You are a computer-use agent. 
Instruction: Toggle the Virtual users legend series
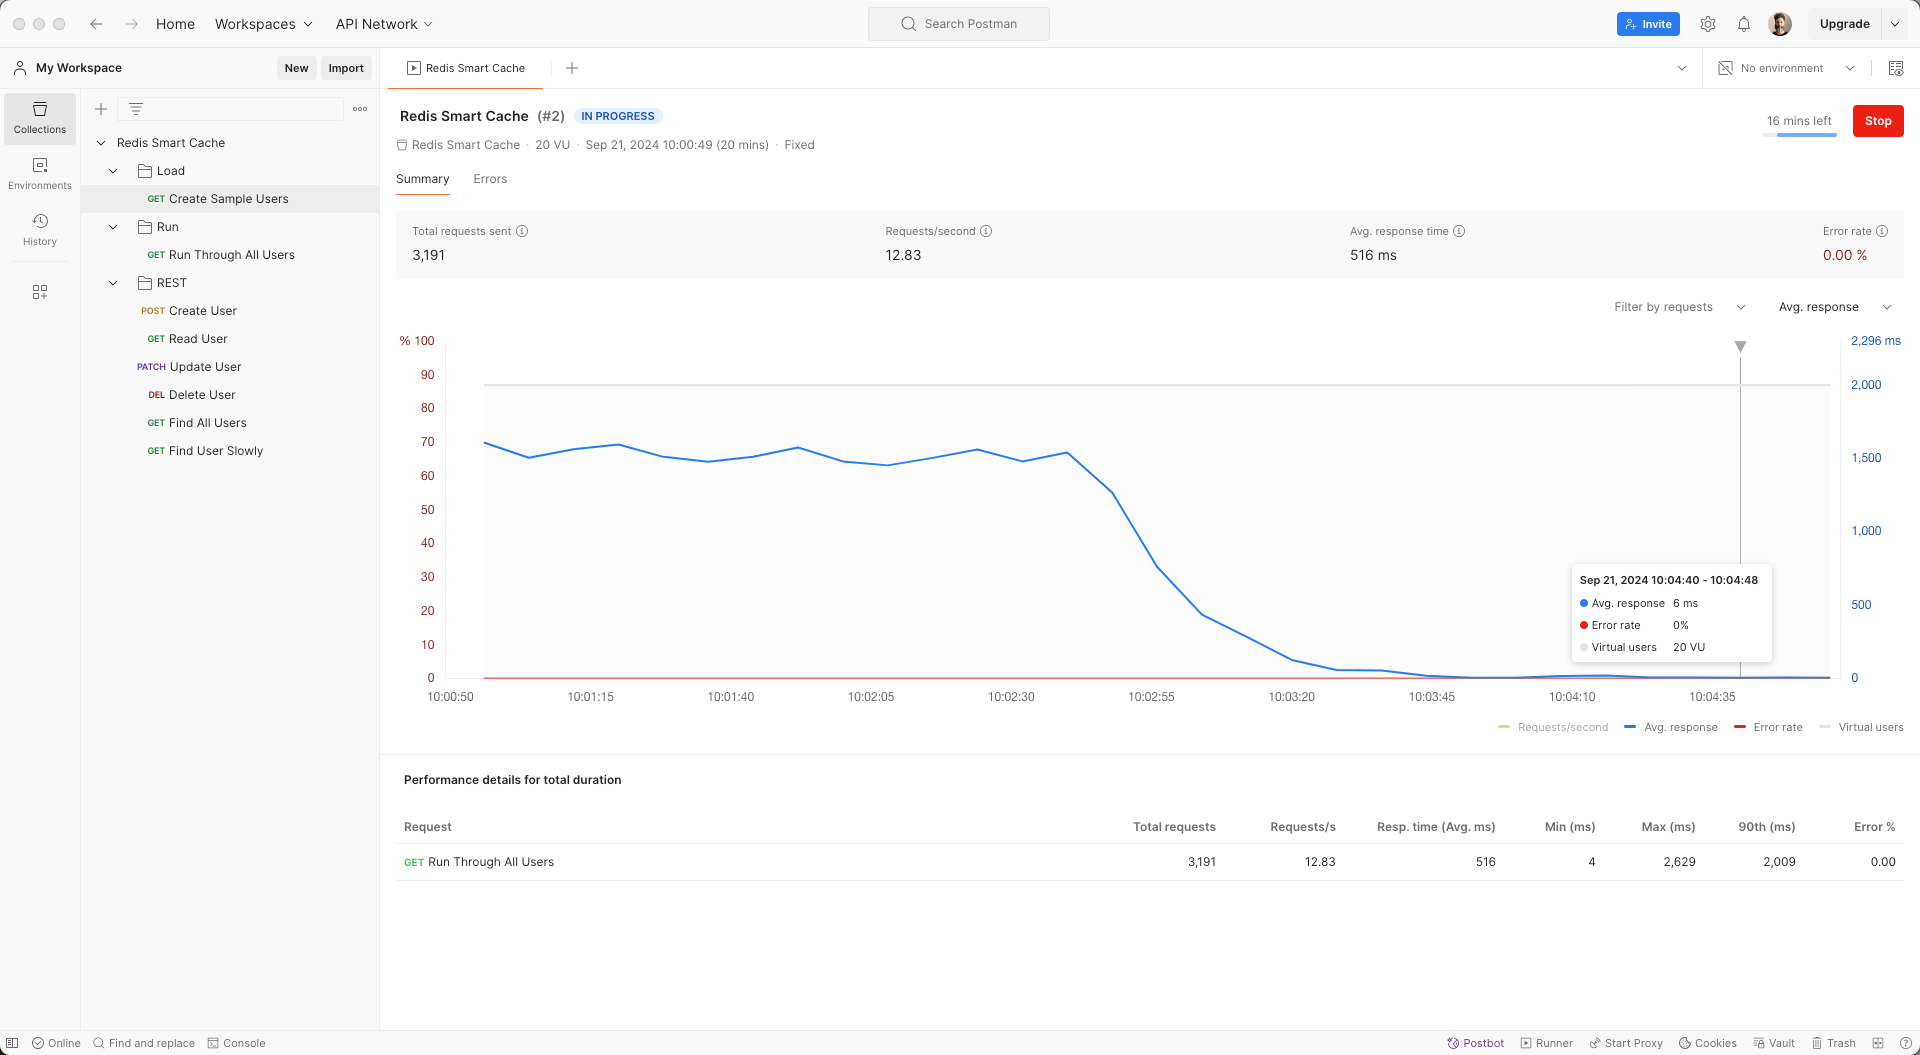pyautogui.click(x=1861, y=727)
